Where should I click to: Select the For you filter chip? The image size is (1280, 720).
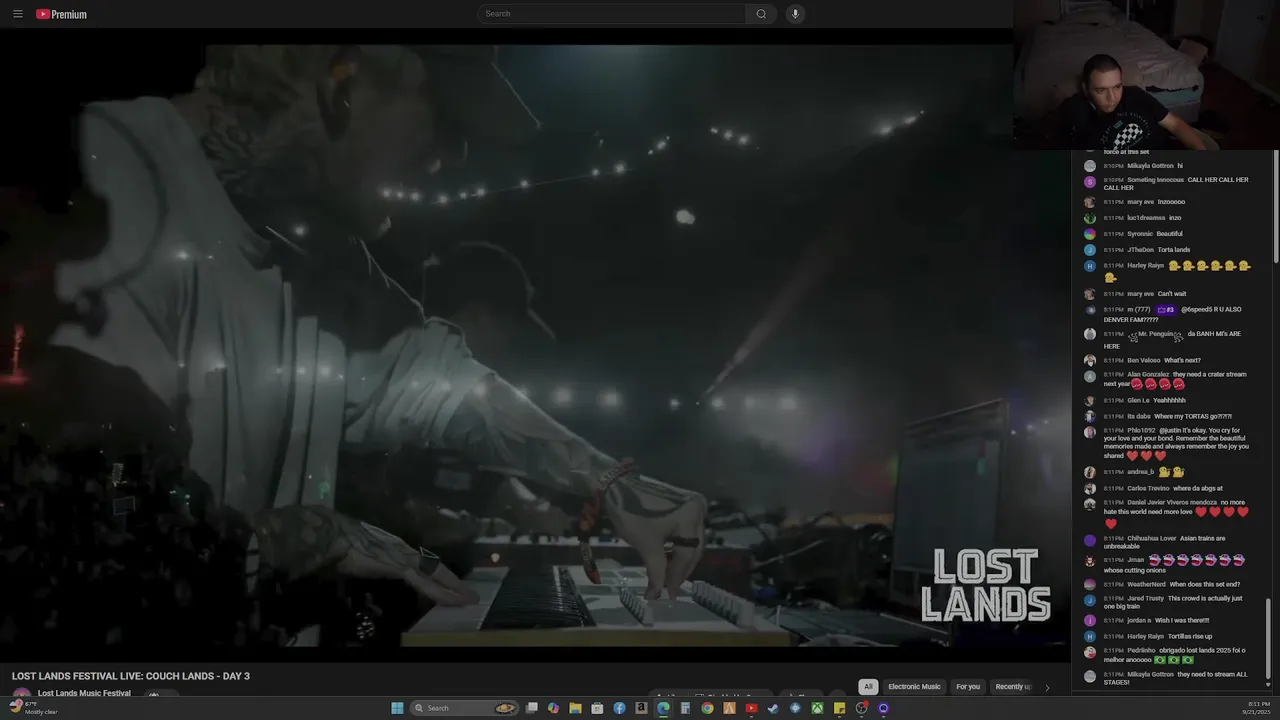[x=968, y=687]
